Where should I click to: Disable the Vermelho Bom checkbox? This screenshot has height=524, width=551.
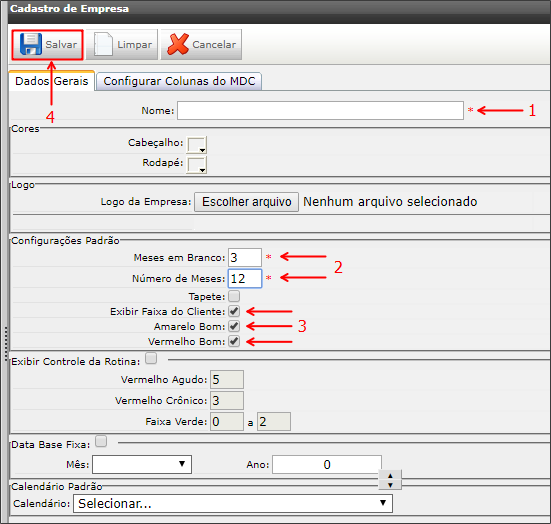click(234, 341)
